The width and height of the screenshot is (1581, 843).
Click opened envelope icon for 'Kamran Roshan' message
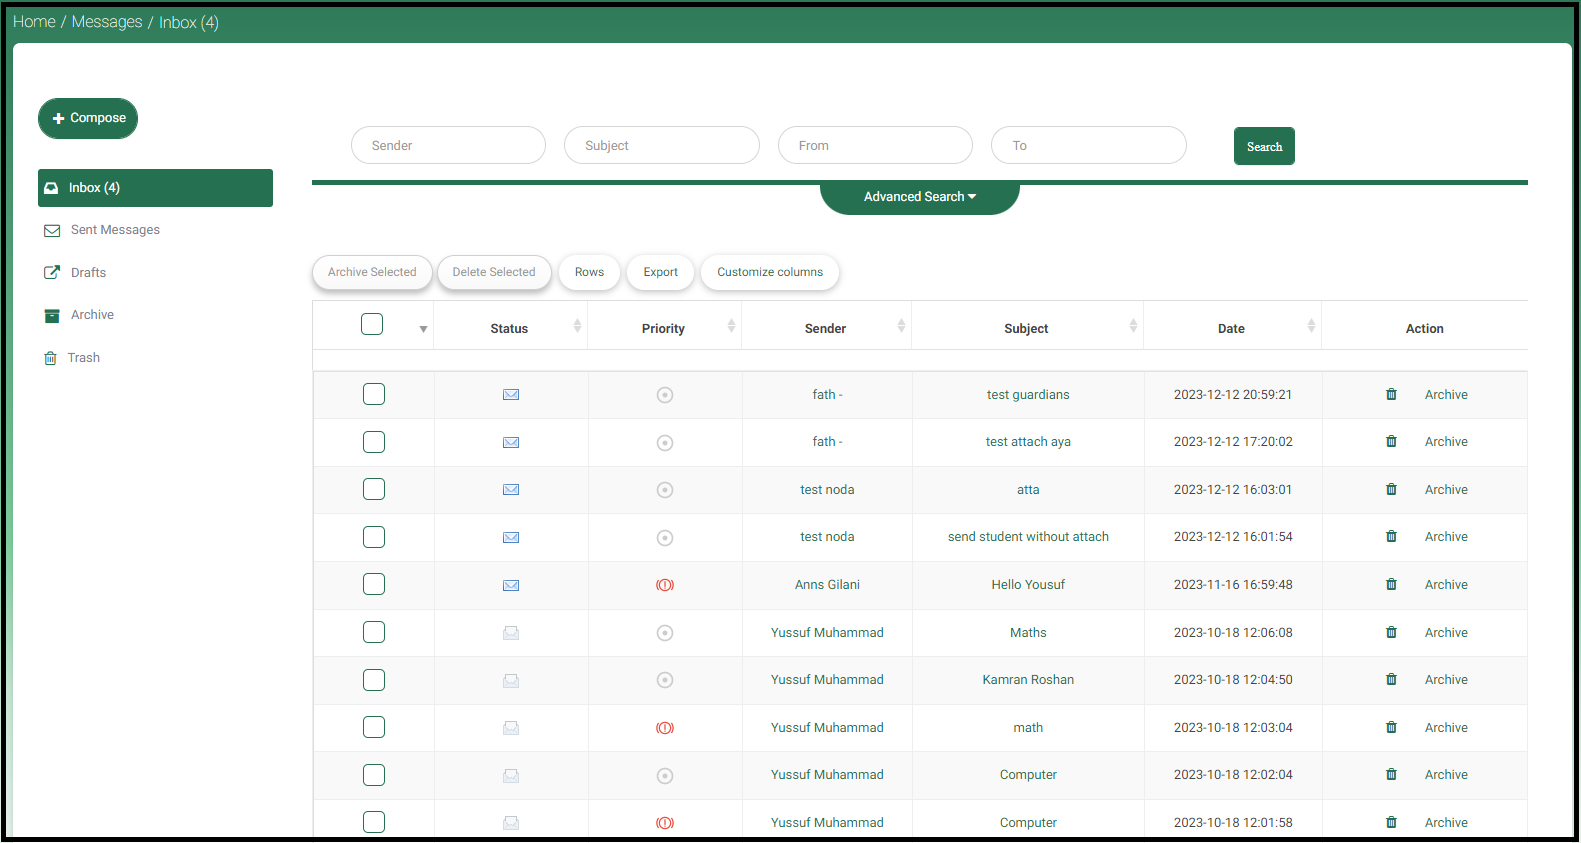pyautogui.click(x=511, y=680)
